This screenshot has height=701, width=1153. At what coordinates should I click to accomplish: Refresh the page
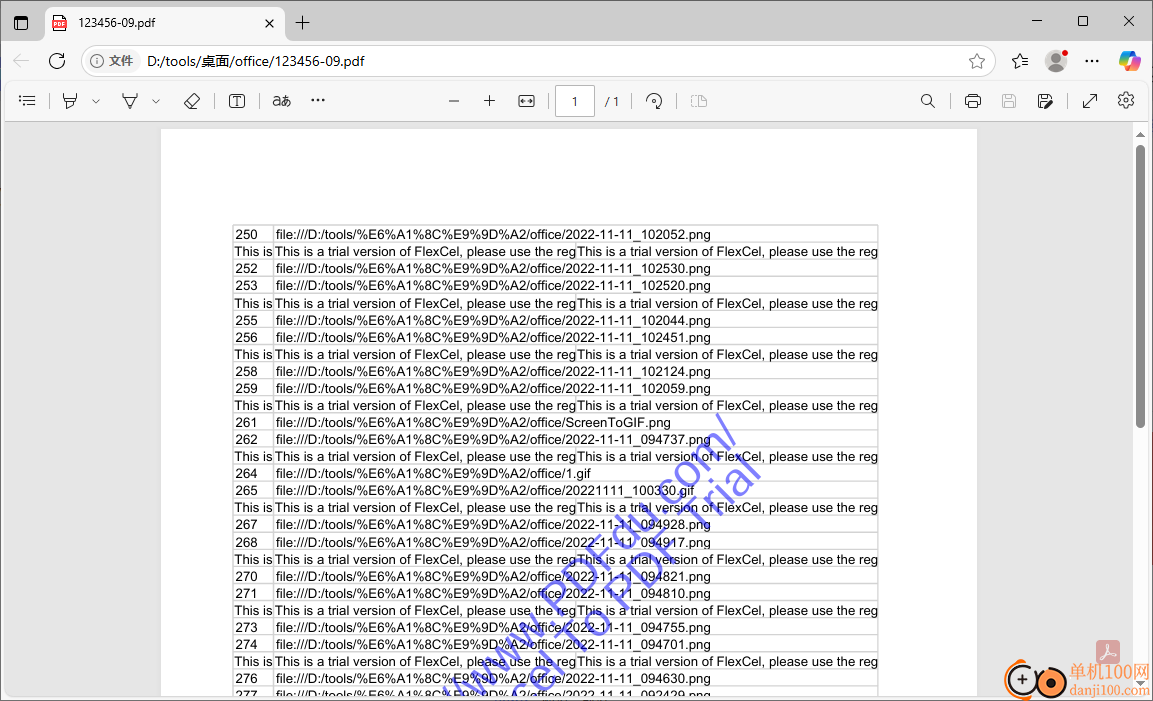tap(57, 61)
